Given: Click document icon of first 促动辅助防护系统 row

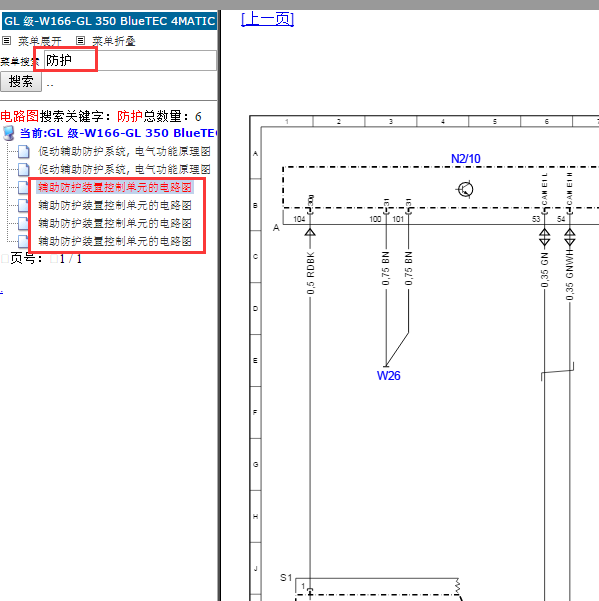Looking at the screenshot, I should (x=24, y=151).
